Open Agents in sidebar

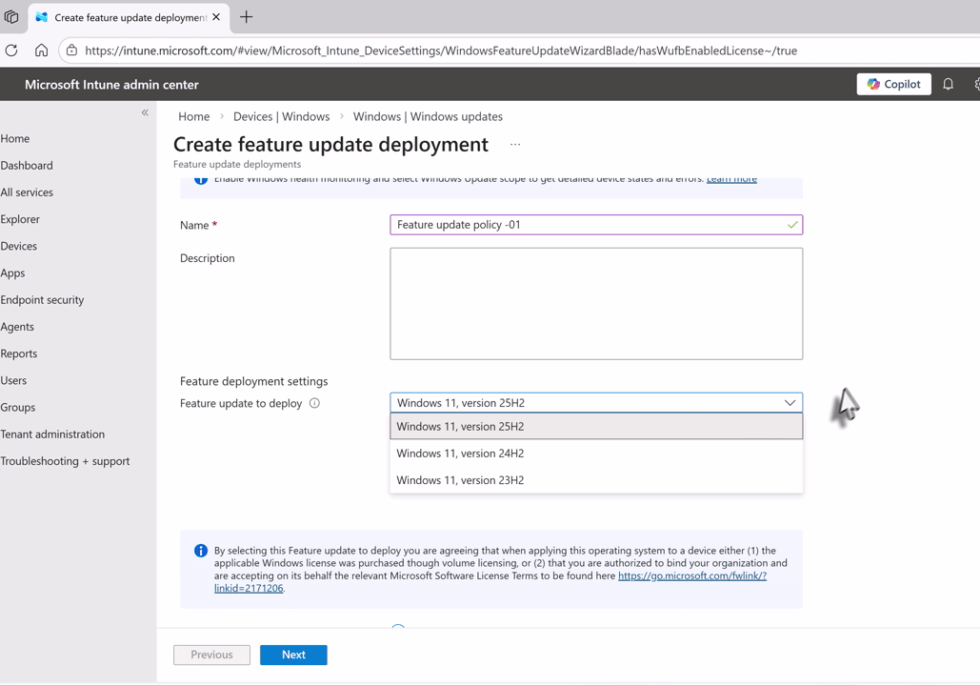[x=18, y=327]
